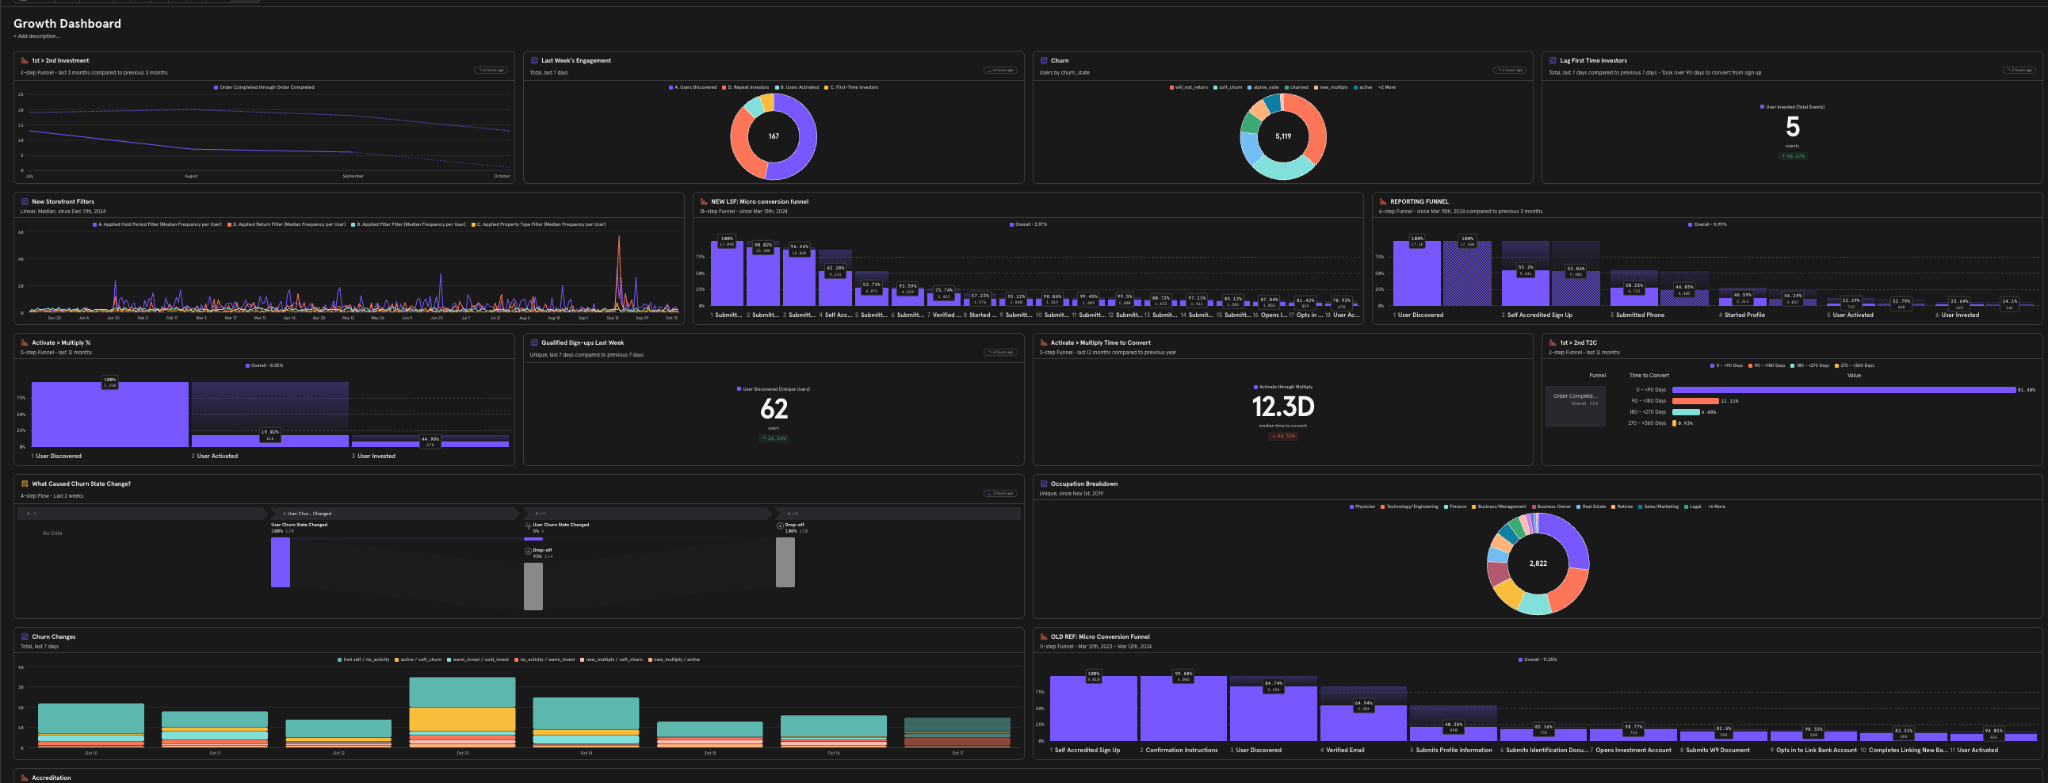
Task: Toggle 'Physician' legend entry in Occupation Breakdown
Action: [x=1363, y=507]
